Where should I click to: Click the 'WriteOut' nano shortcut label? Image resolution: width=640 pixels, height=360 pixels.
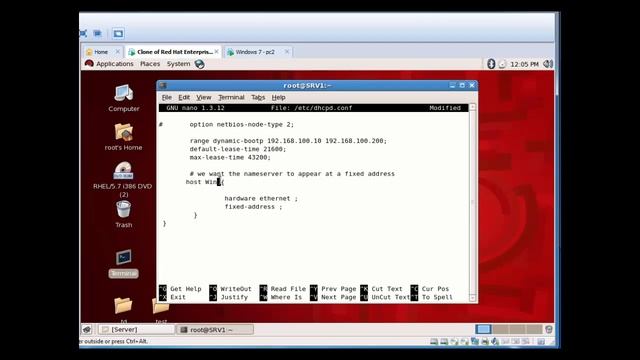tap(236, 289)
